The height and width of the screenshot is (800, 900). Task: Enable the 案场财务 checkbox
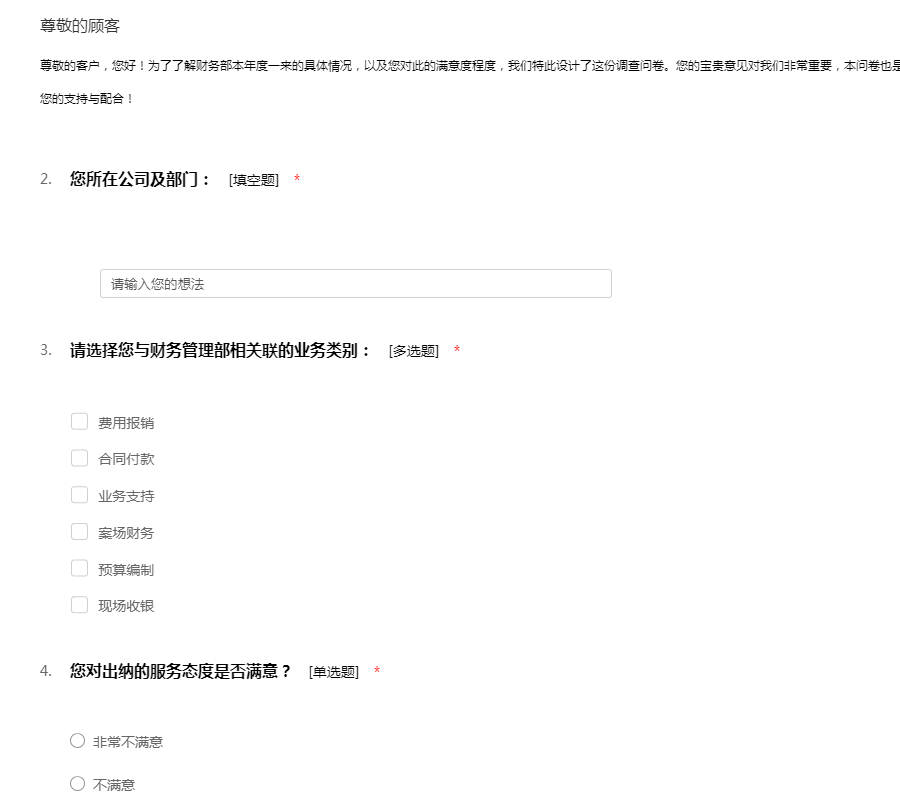tap(80, 532)
